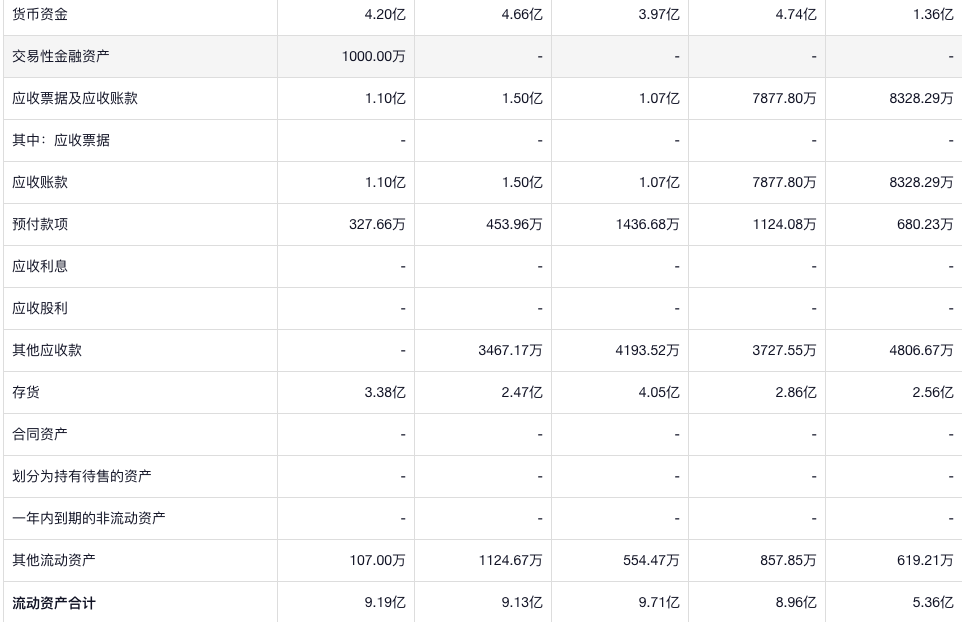Select the 交易性金融资产 row label
This screenshot has height=622, width=962.
click(61, 56)
